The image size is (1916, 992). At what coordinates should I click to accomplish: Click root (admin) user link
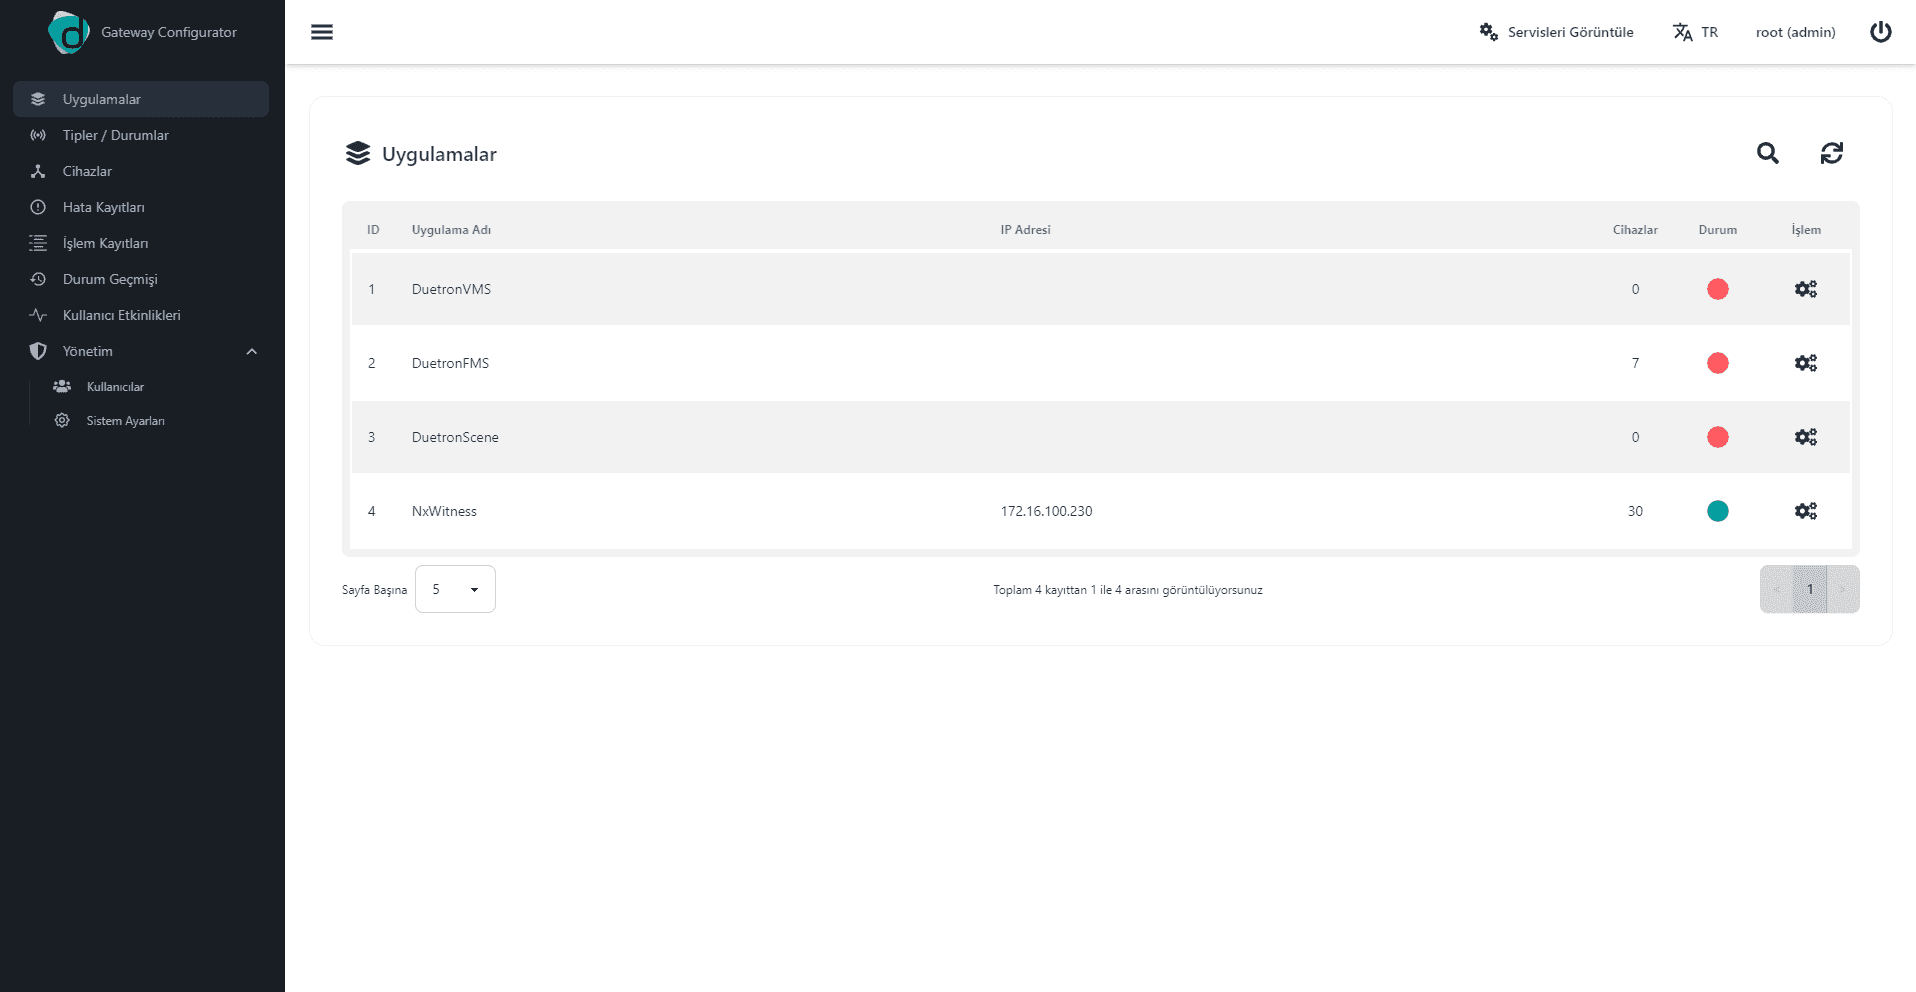[1795, 32]
